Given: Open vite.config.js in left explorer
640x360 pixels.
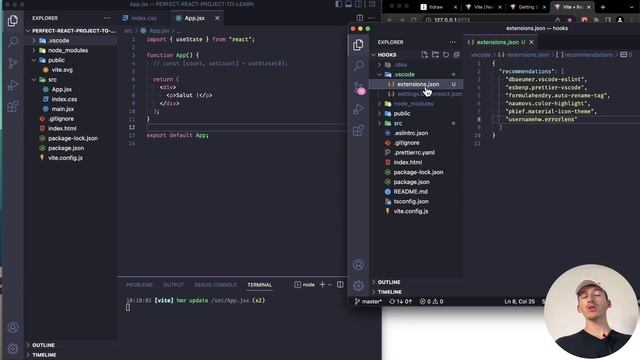Looking at the screenshot, I should coord(65,158).
